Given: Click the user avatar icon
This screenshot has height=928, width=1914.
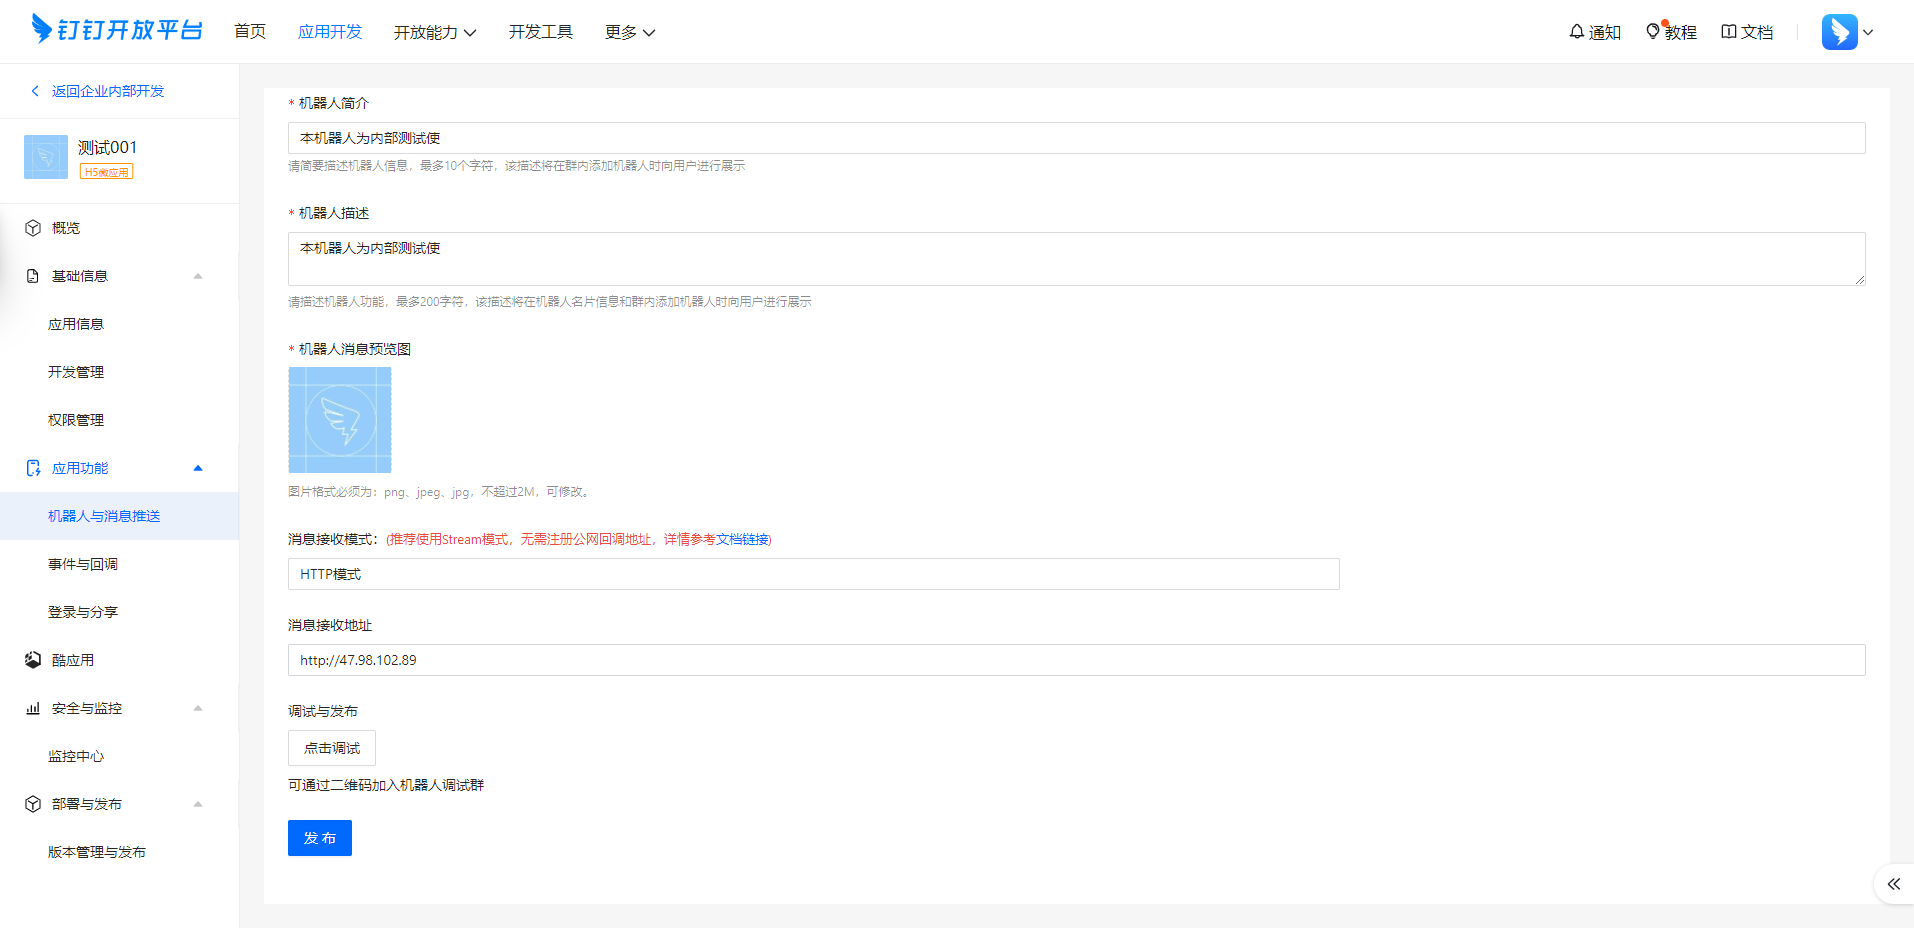Looking at the screenshot, I should [1839, 32].
